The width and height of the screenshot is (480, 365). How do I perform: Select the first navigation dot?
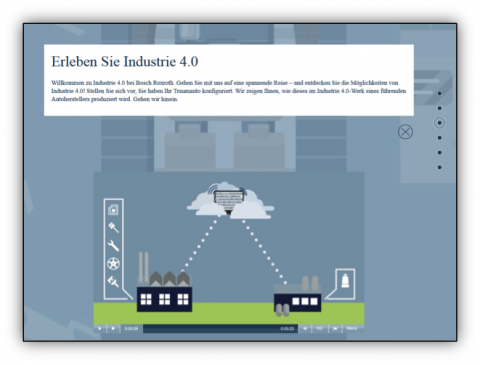(x=439, y=93)
